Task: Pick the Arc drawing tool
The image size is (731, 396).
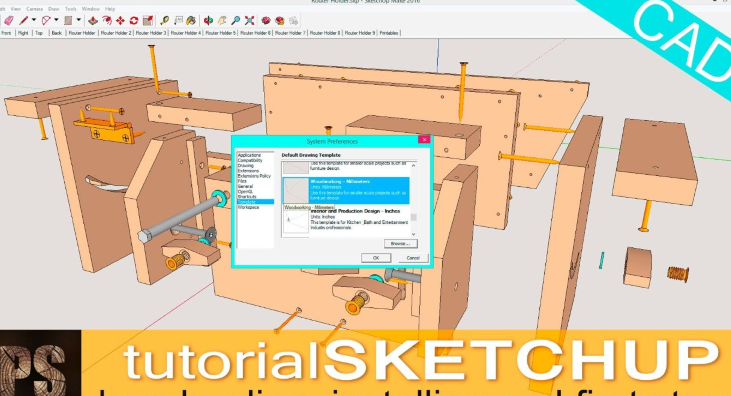Action: tap(46, 21)
